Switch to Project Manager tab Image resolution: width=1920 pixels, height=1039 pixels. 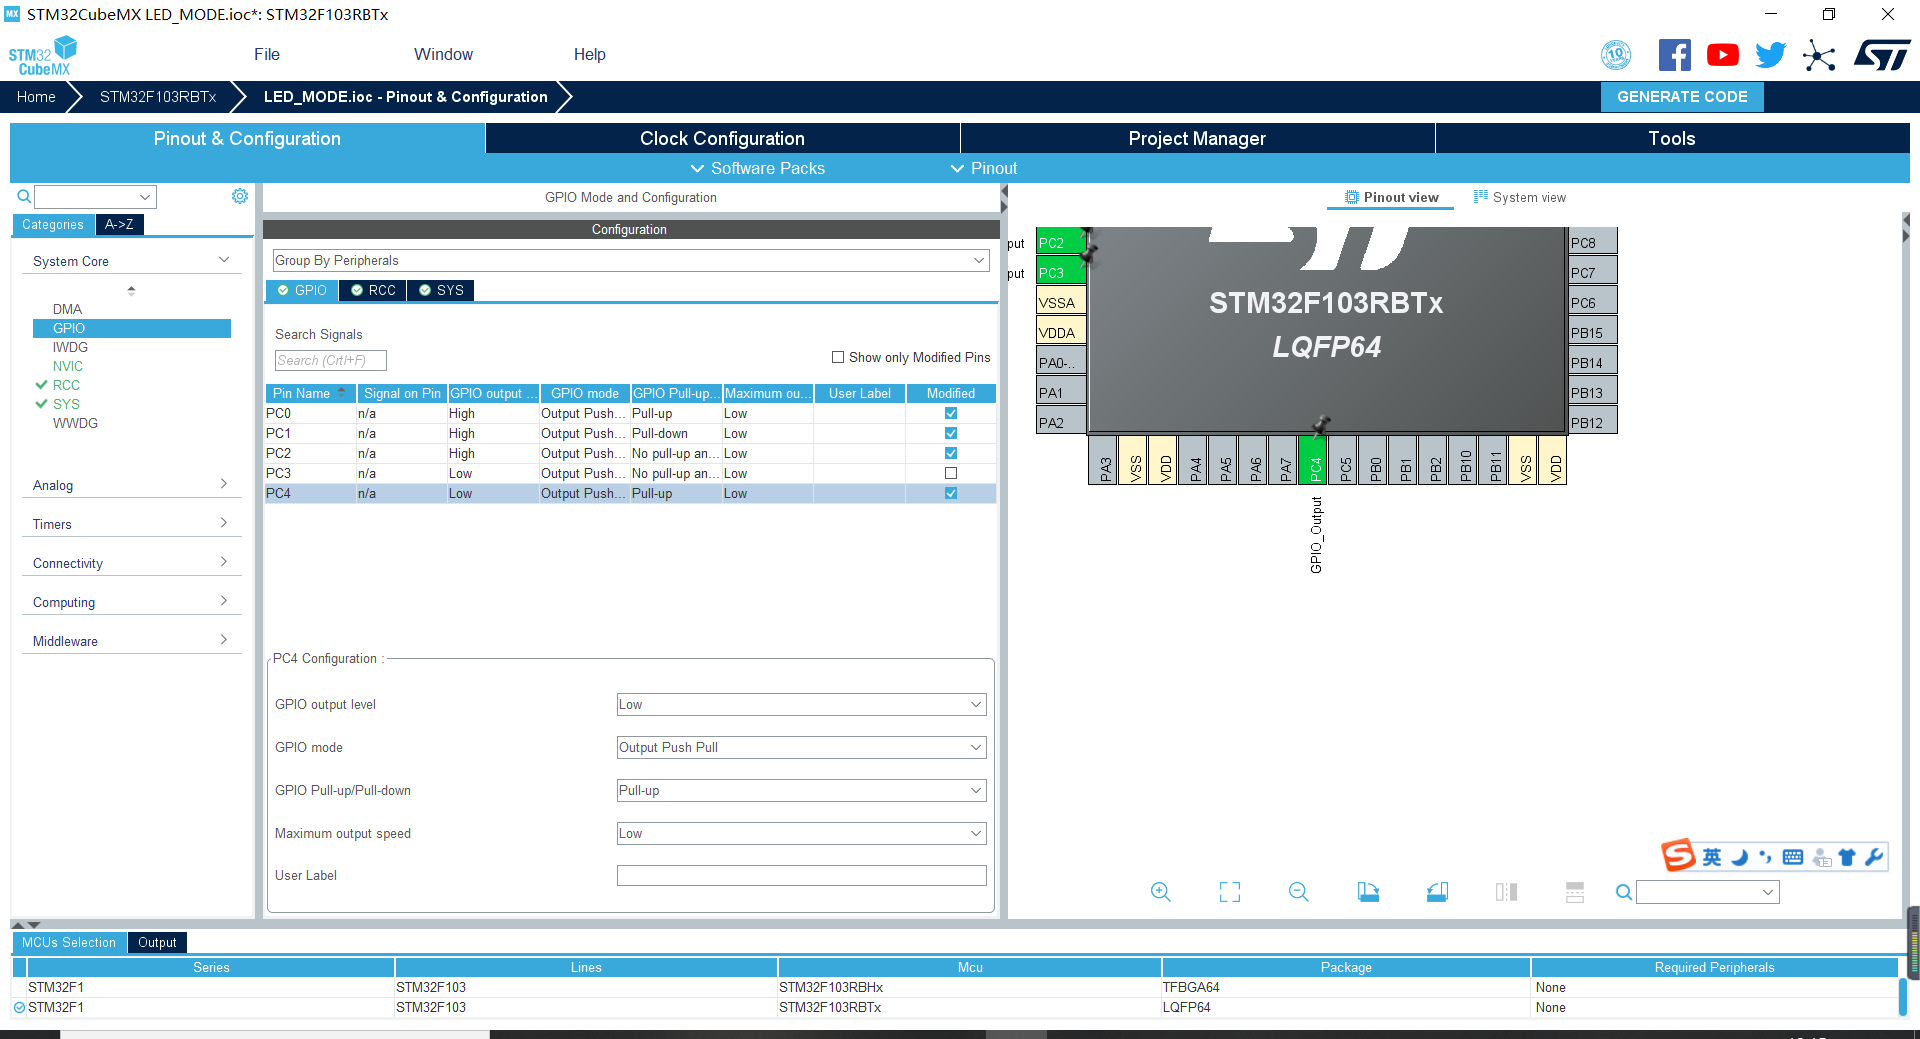click(x=1197, y=138)
